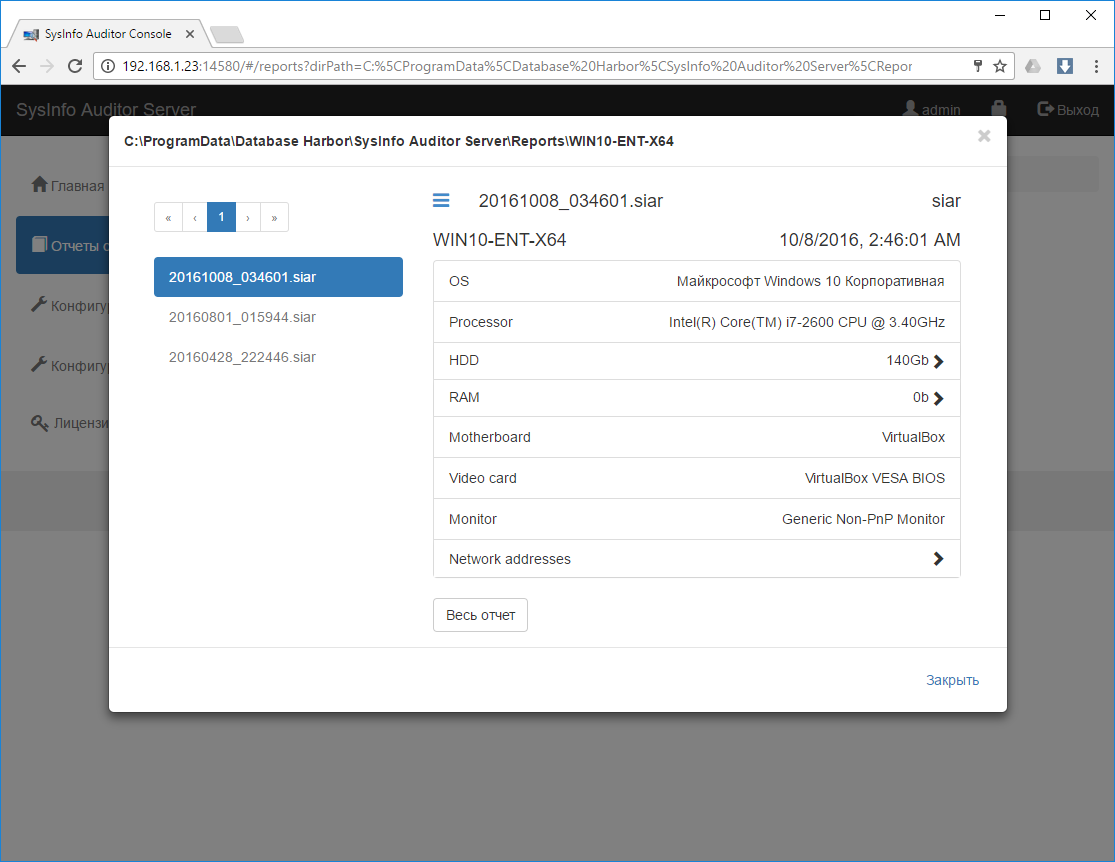Open Отчеты in the sidebar
Image resolution: width=1115 pixels, height=862 pixels.
(x=63, y=245)
